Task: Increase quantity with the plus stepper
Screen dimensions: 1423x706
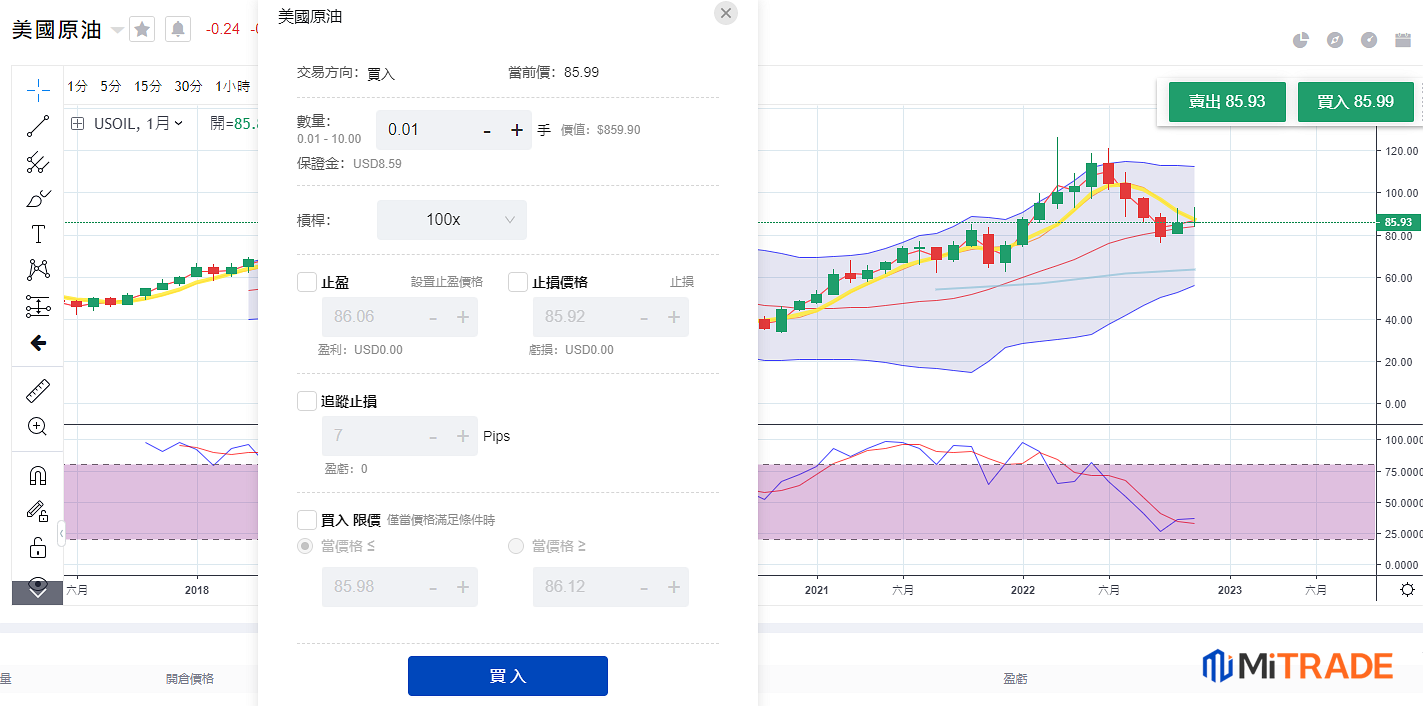Action: click(x=517, y=130)
